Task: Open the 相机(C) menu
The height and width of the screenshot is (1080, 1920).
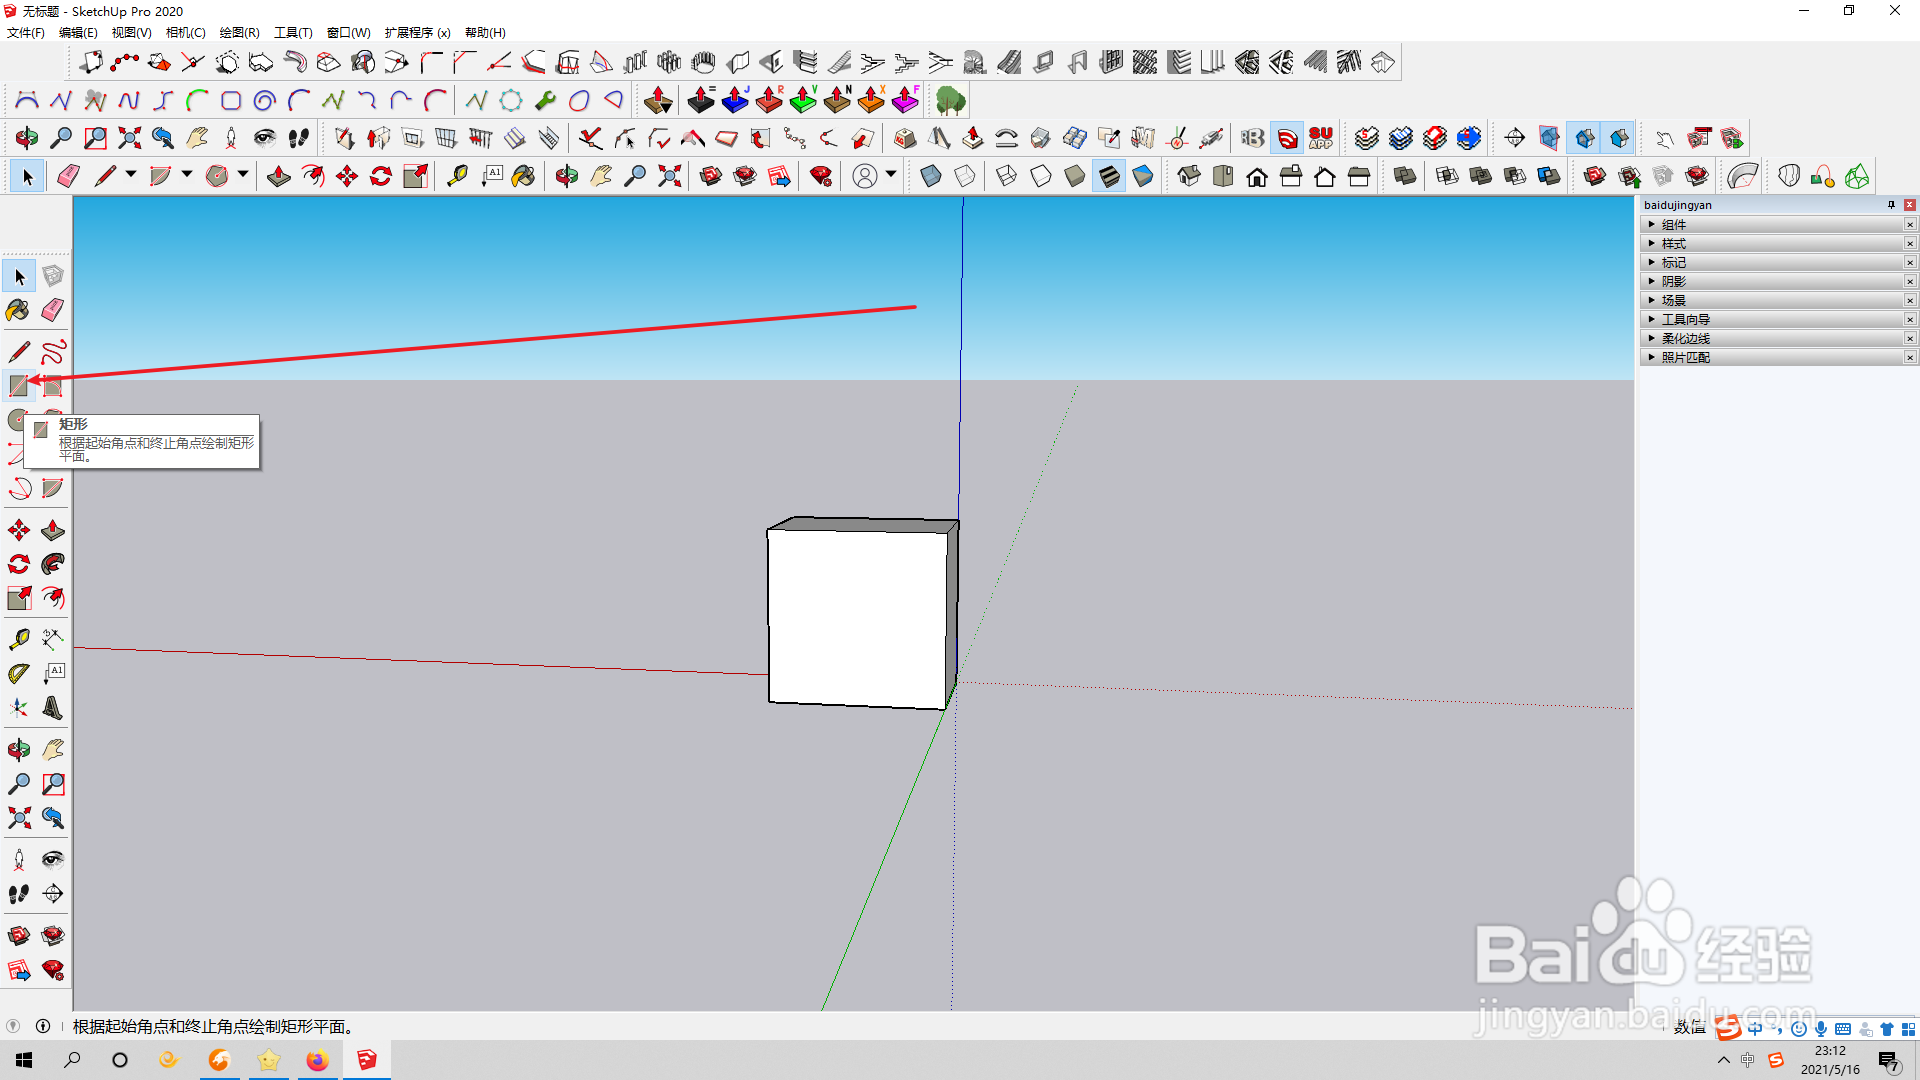Action: tap(185, 33)
